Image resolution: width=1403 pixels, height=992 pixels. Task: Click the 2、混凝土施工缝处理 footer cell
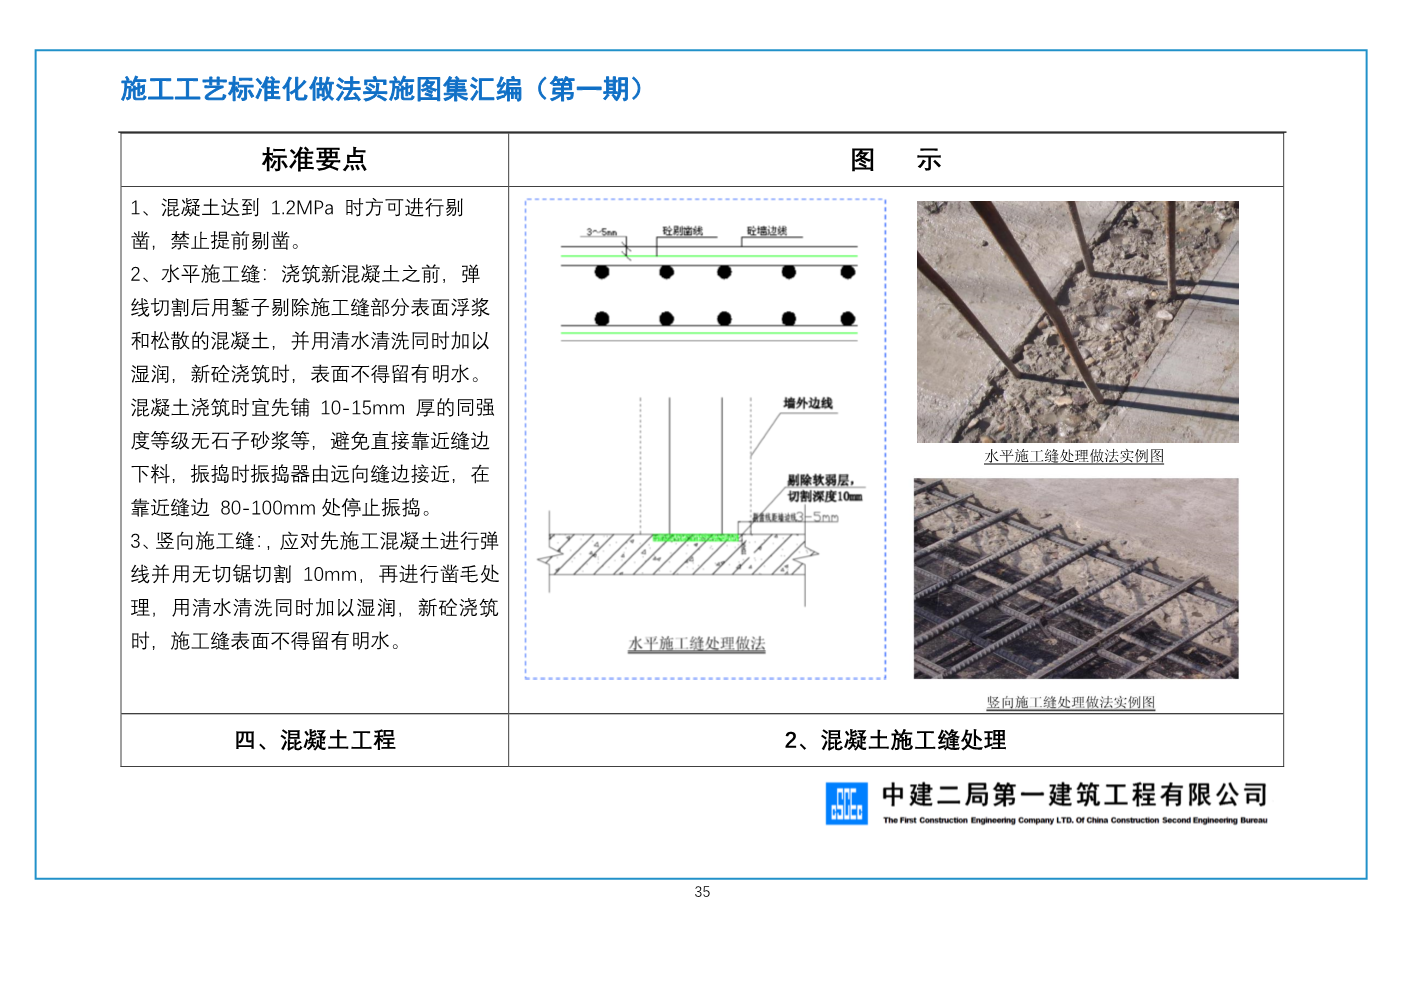895,740
